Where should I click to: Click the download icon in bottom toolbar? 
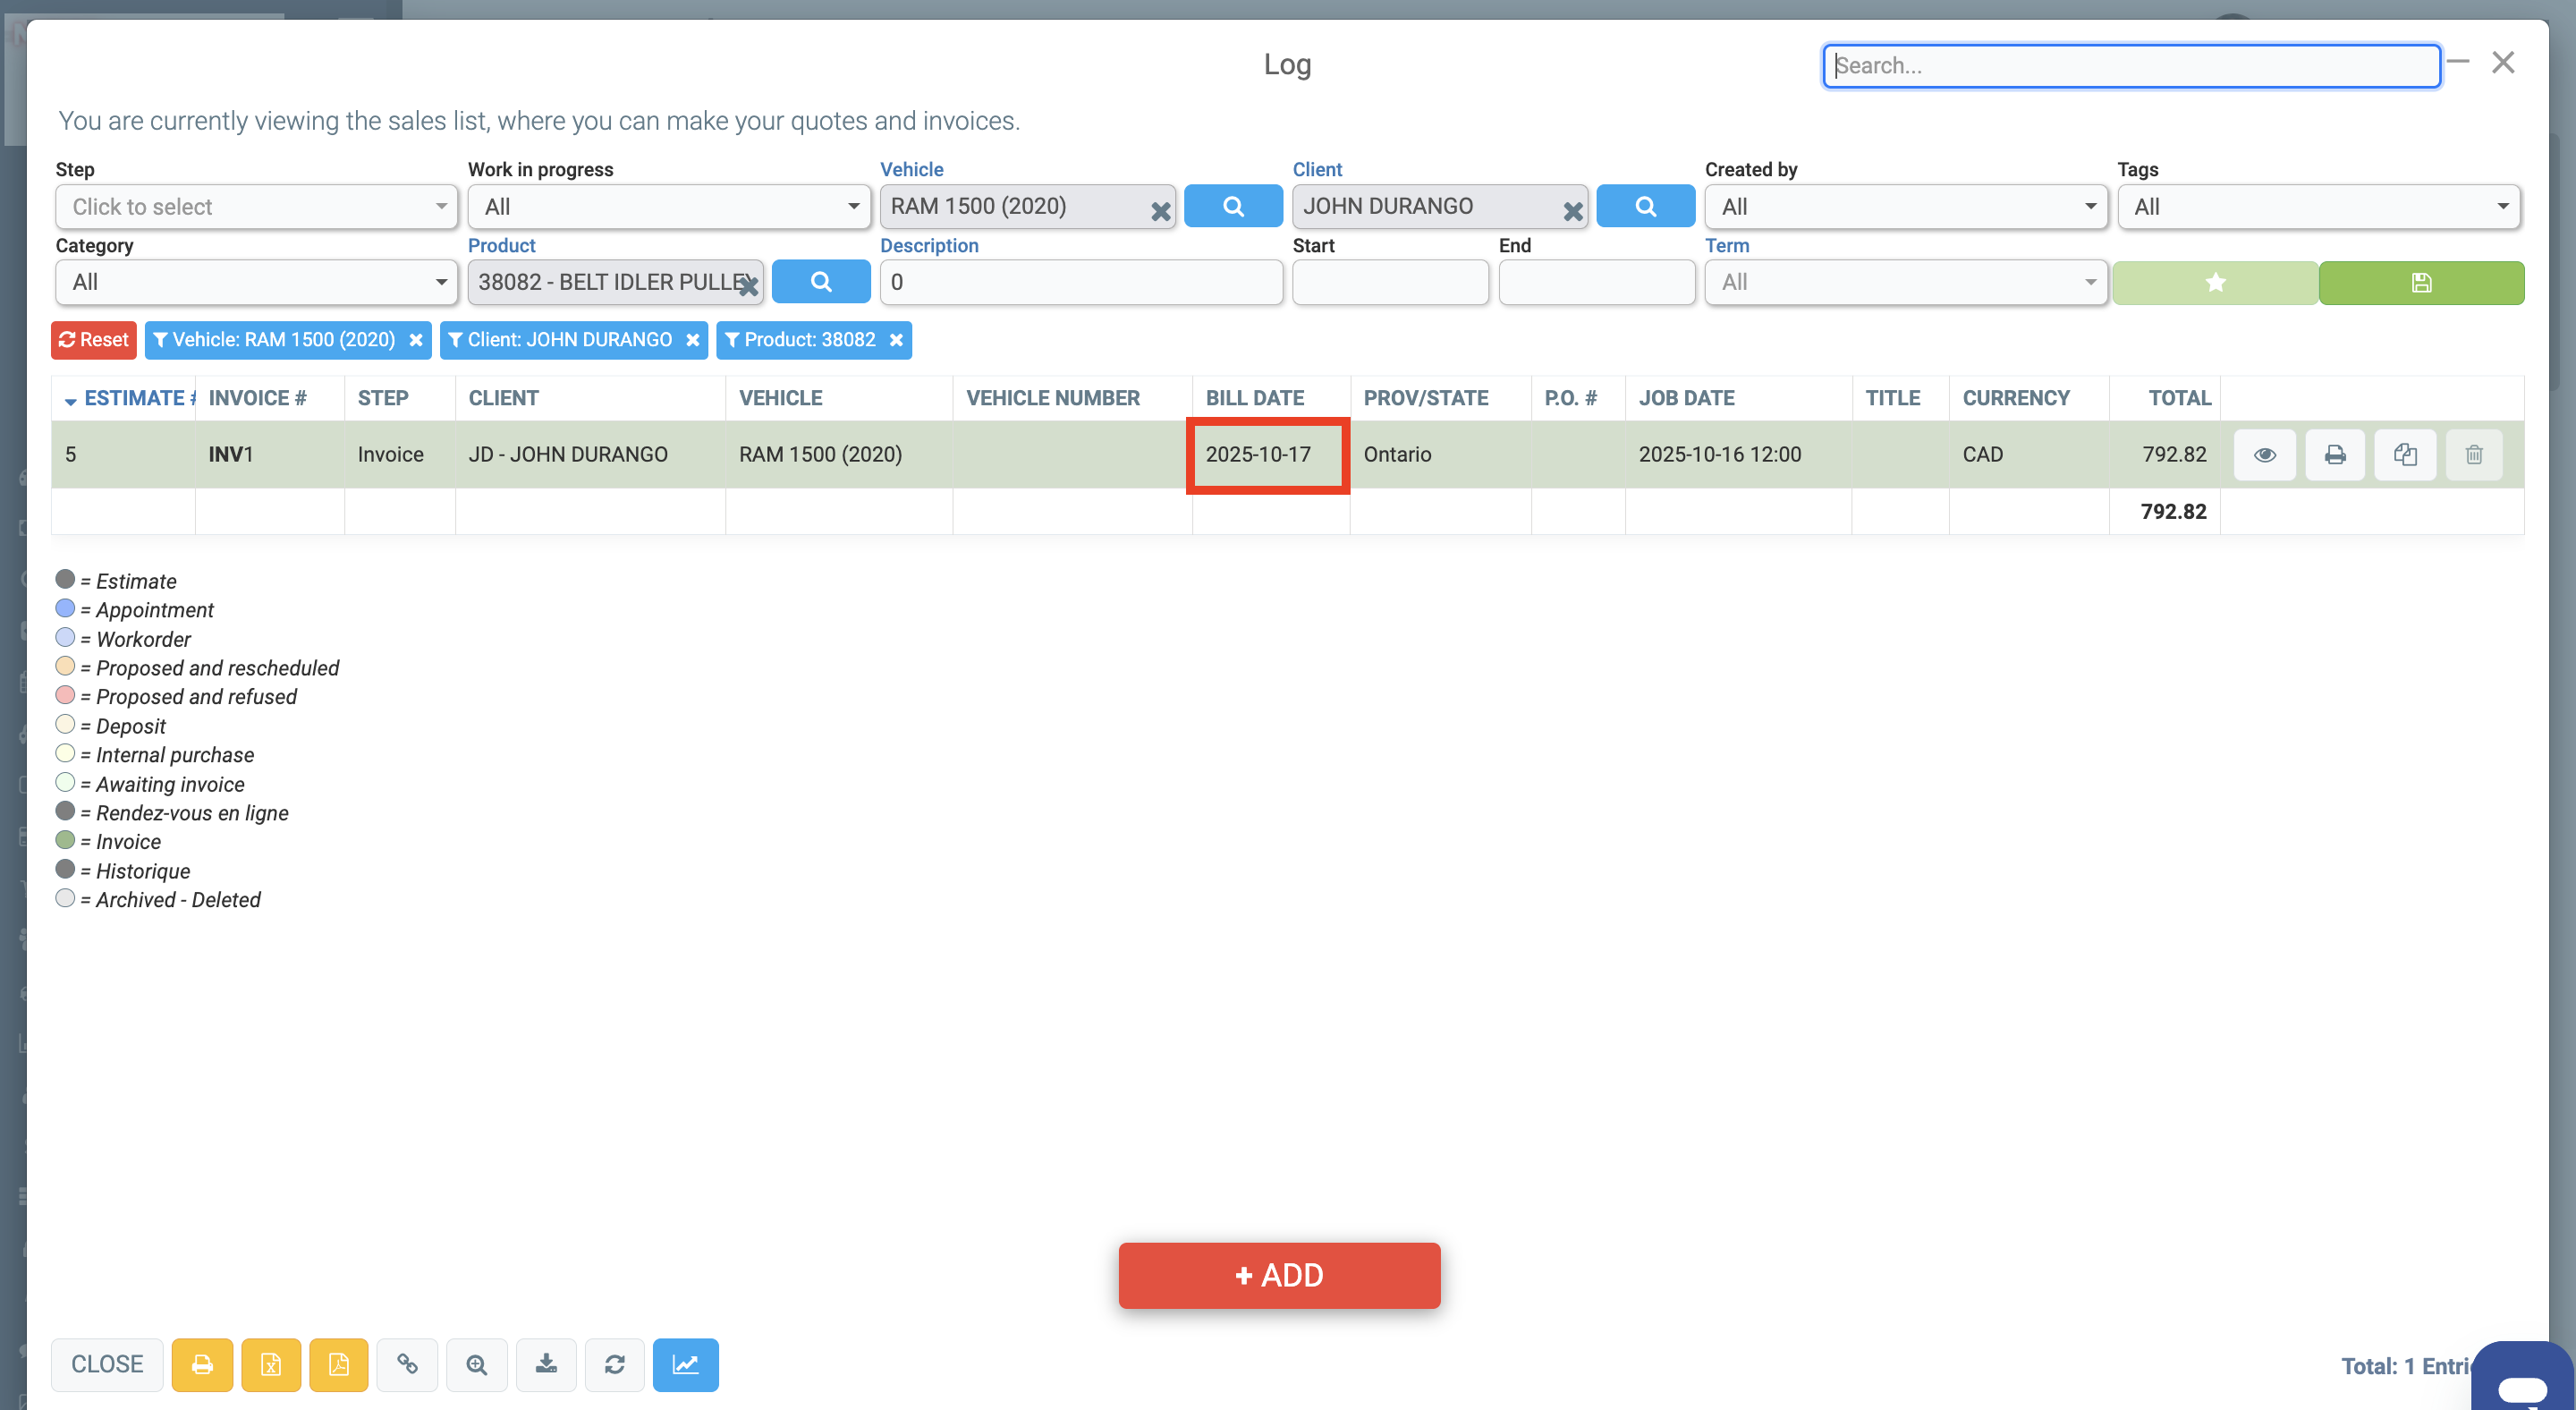(546, 1364)
